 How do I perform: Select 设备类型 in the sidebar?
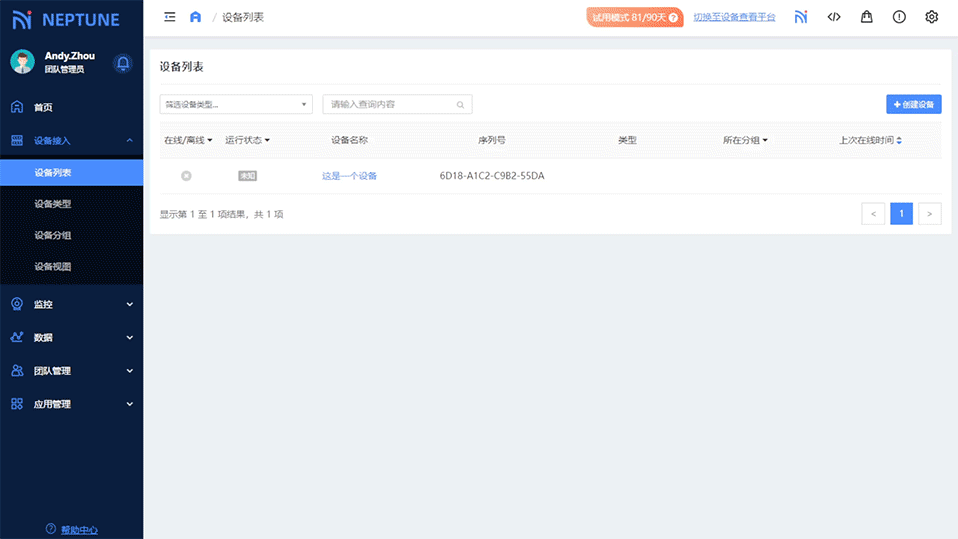click(53, 204)
